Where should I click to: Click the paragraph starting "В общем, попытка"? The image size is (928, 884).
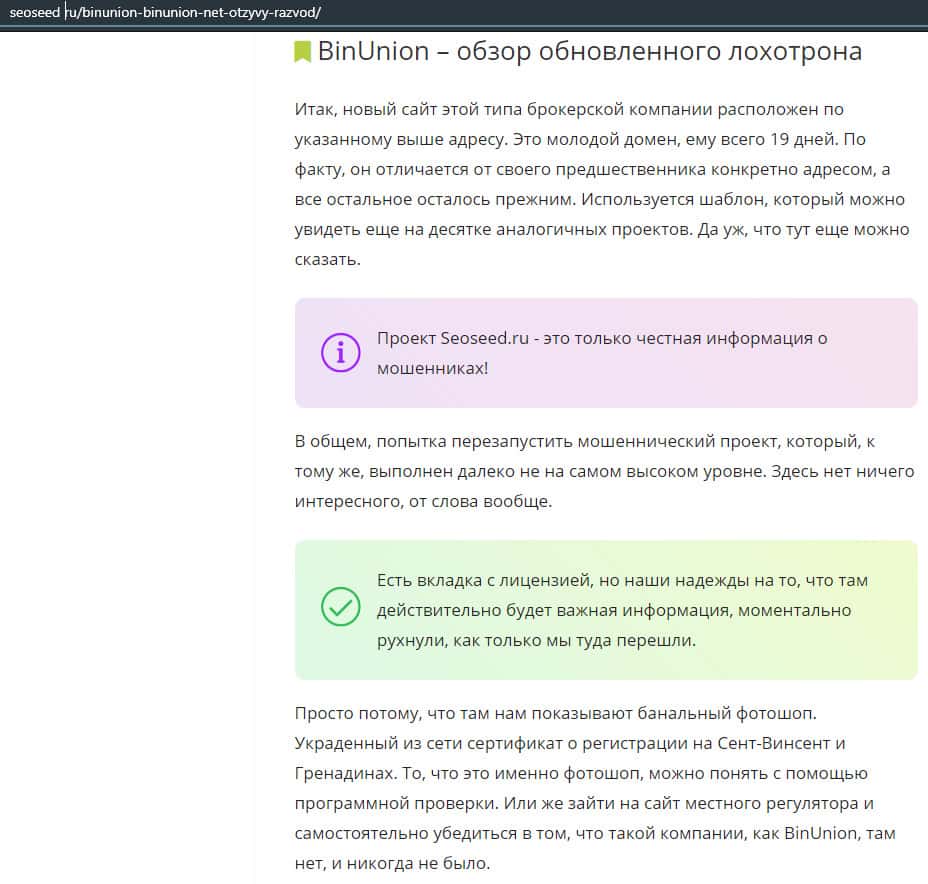[x=604, y=471]
